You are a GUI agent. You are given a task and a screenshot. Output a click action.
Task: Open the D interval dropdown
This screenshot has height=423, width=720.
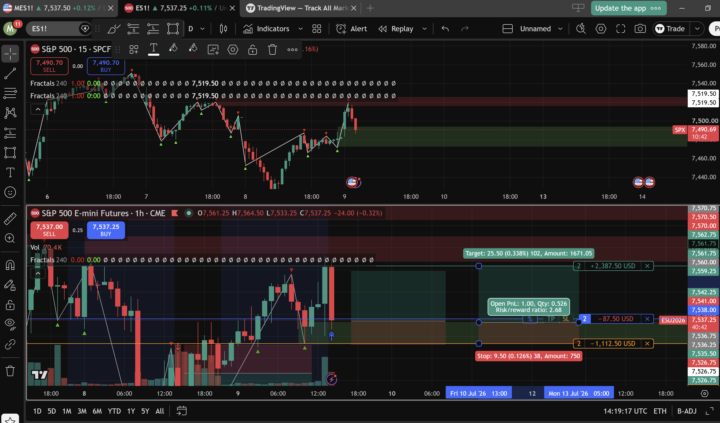[196, 28]
